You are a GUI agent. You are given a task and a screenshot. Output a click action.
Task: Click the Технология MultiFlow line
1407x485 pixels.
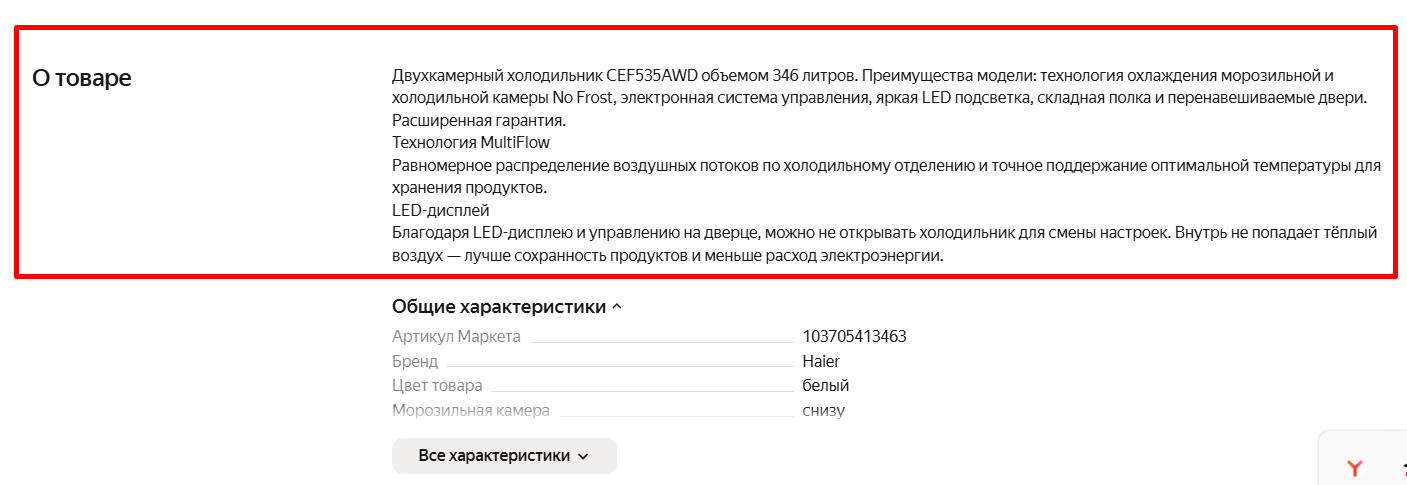coord(471,143)
